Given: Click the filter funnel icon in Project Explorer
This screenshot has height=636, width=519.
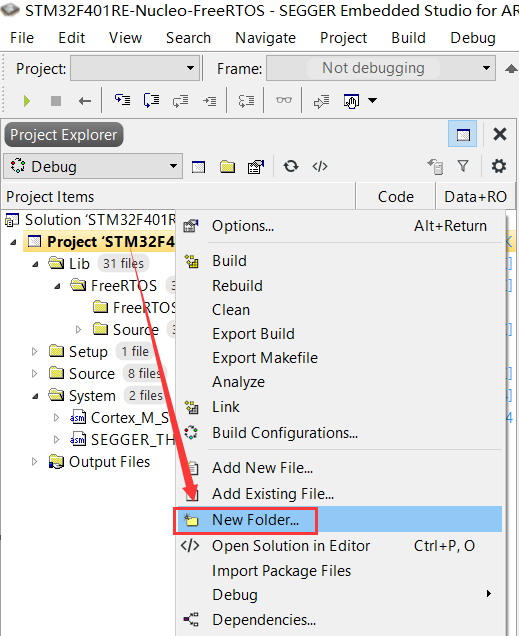Looking at the screenshot, I should [x=463, y=165].
